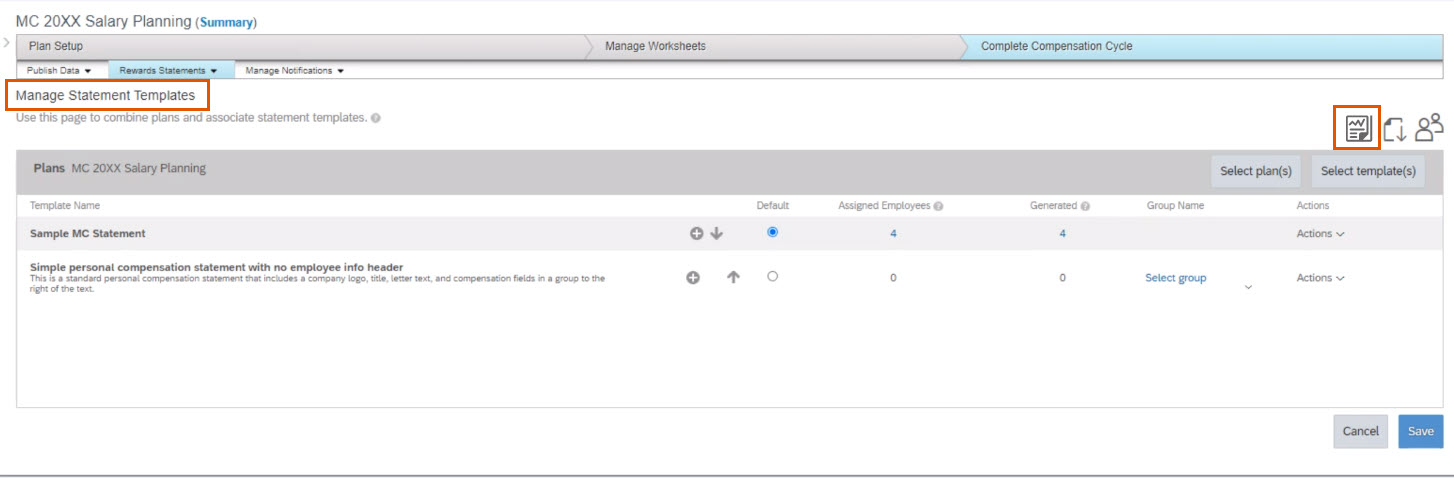This screenshot has height=478, width=1454.
Task: Open Actions dropdown for Sample MC Statement
Action: click(x=1320, y=234)
